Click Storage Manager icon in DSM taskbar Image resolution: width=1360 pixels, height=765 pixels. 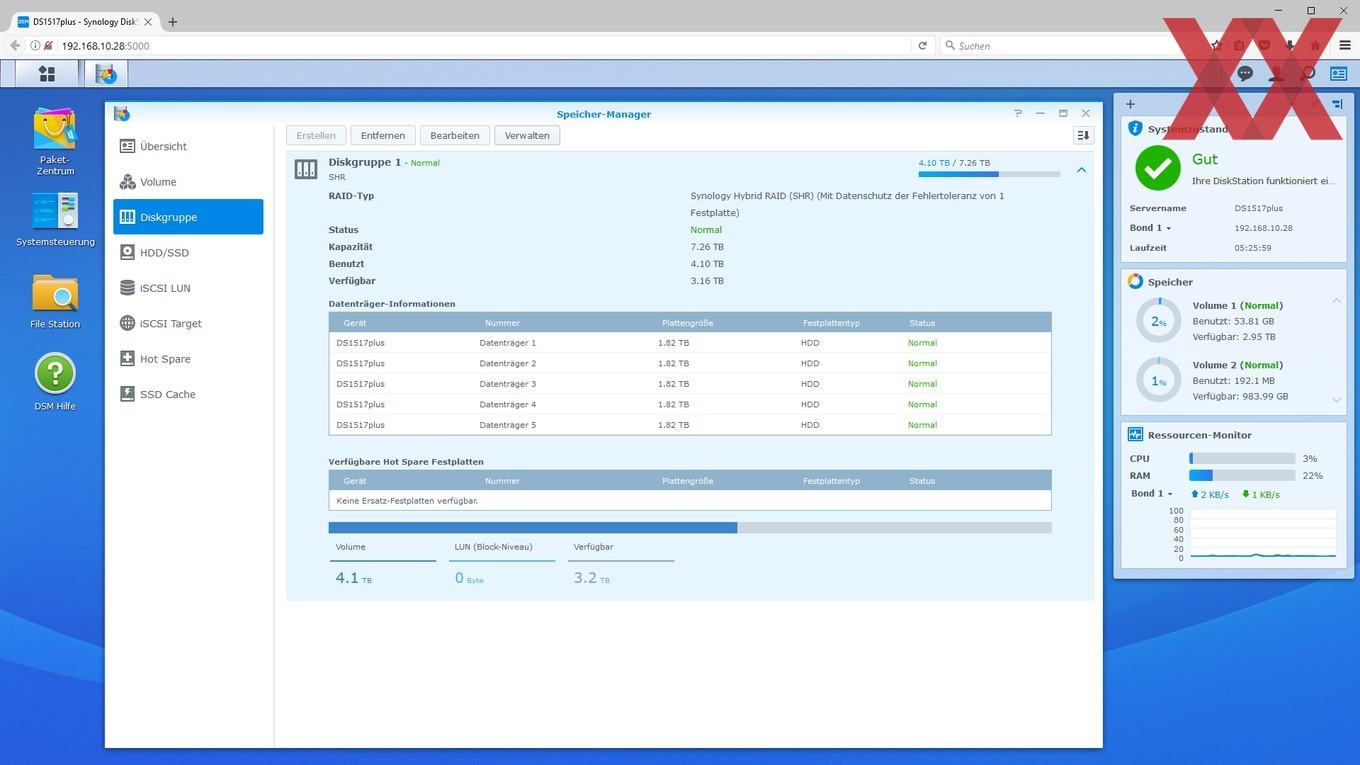tap(106, 74)
